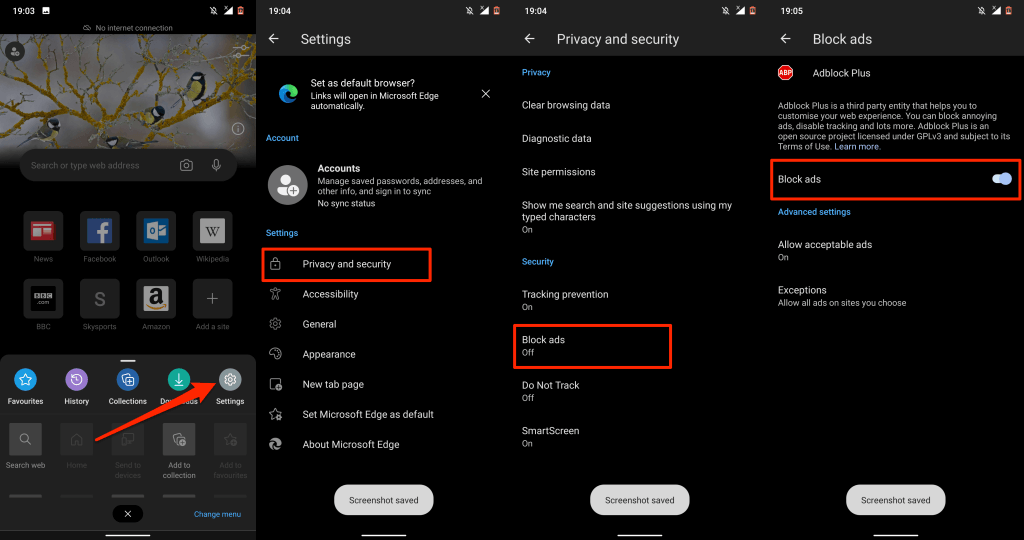1024x540 pixels.
Task: Click the Learn more link
Action: tap(857, 147)
